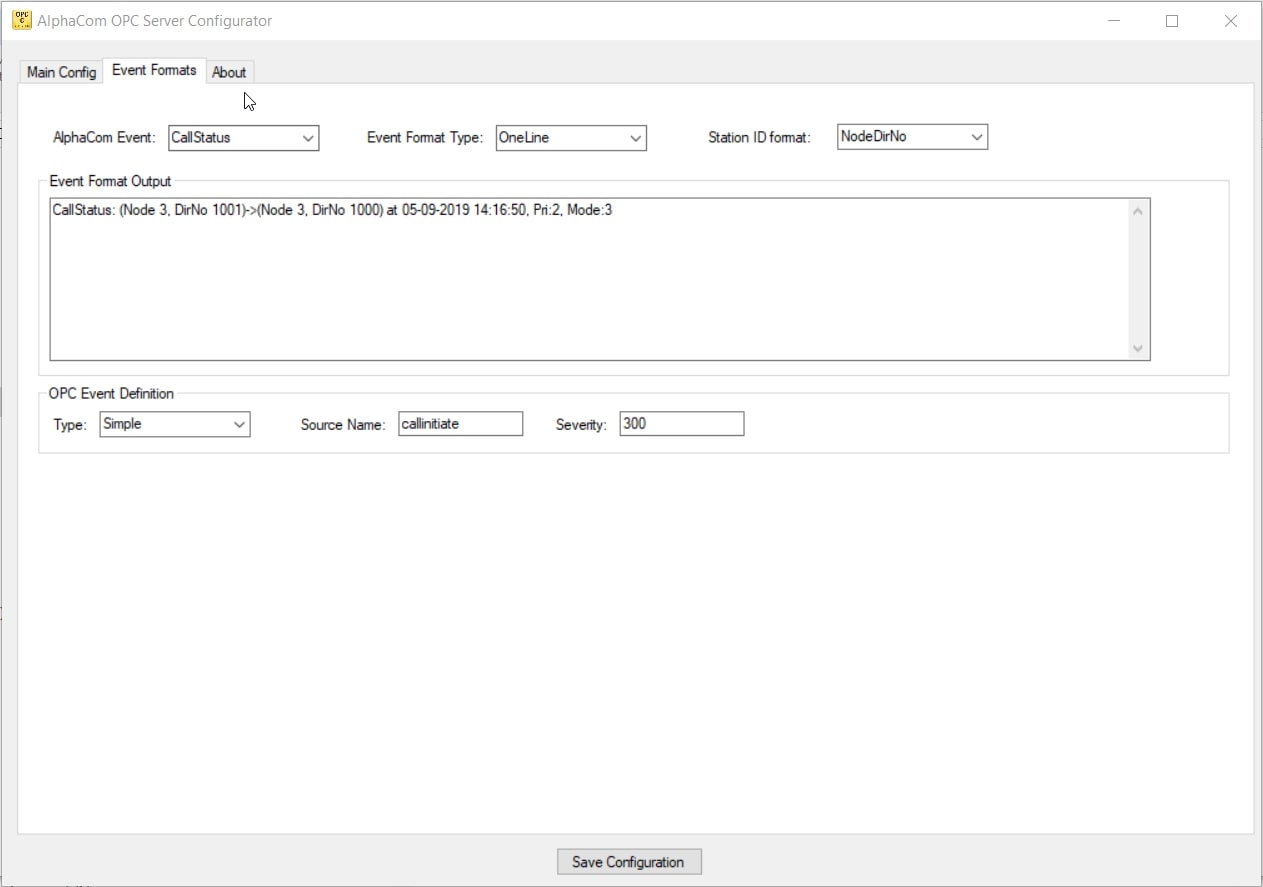Click inside the Severity field
Screen dimensions: 1263x887
click(x=681, y=423)
